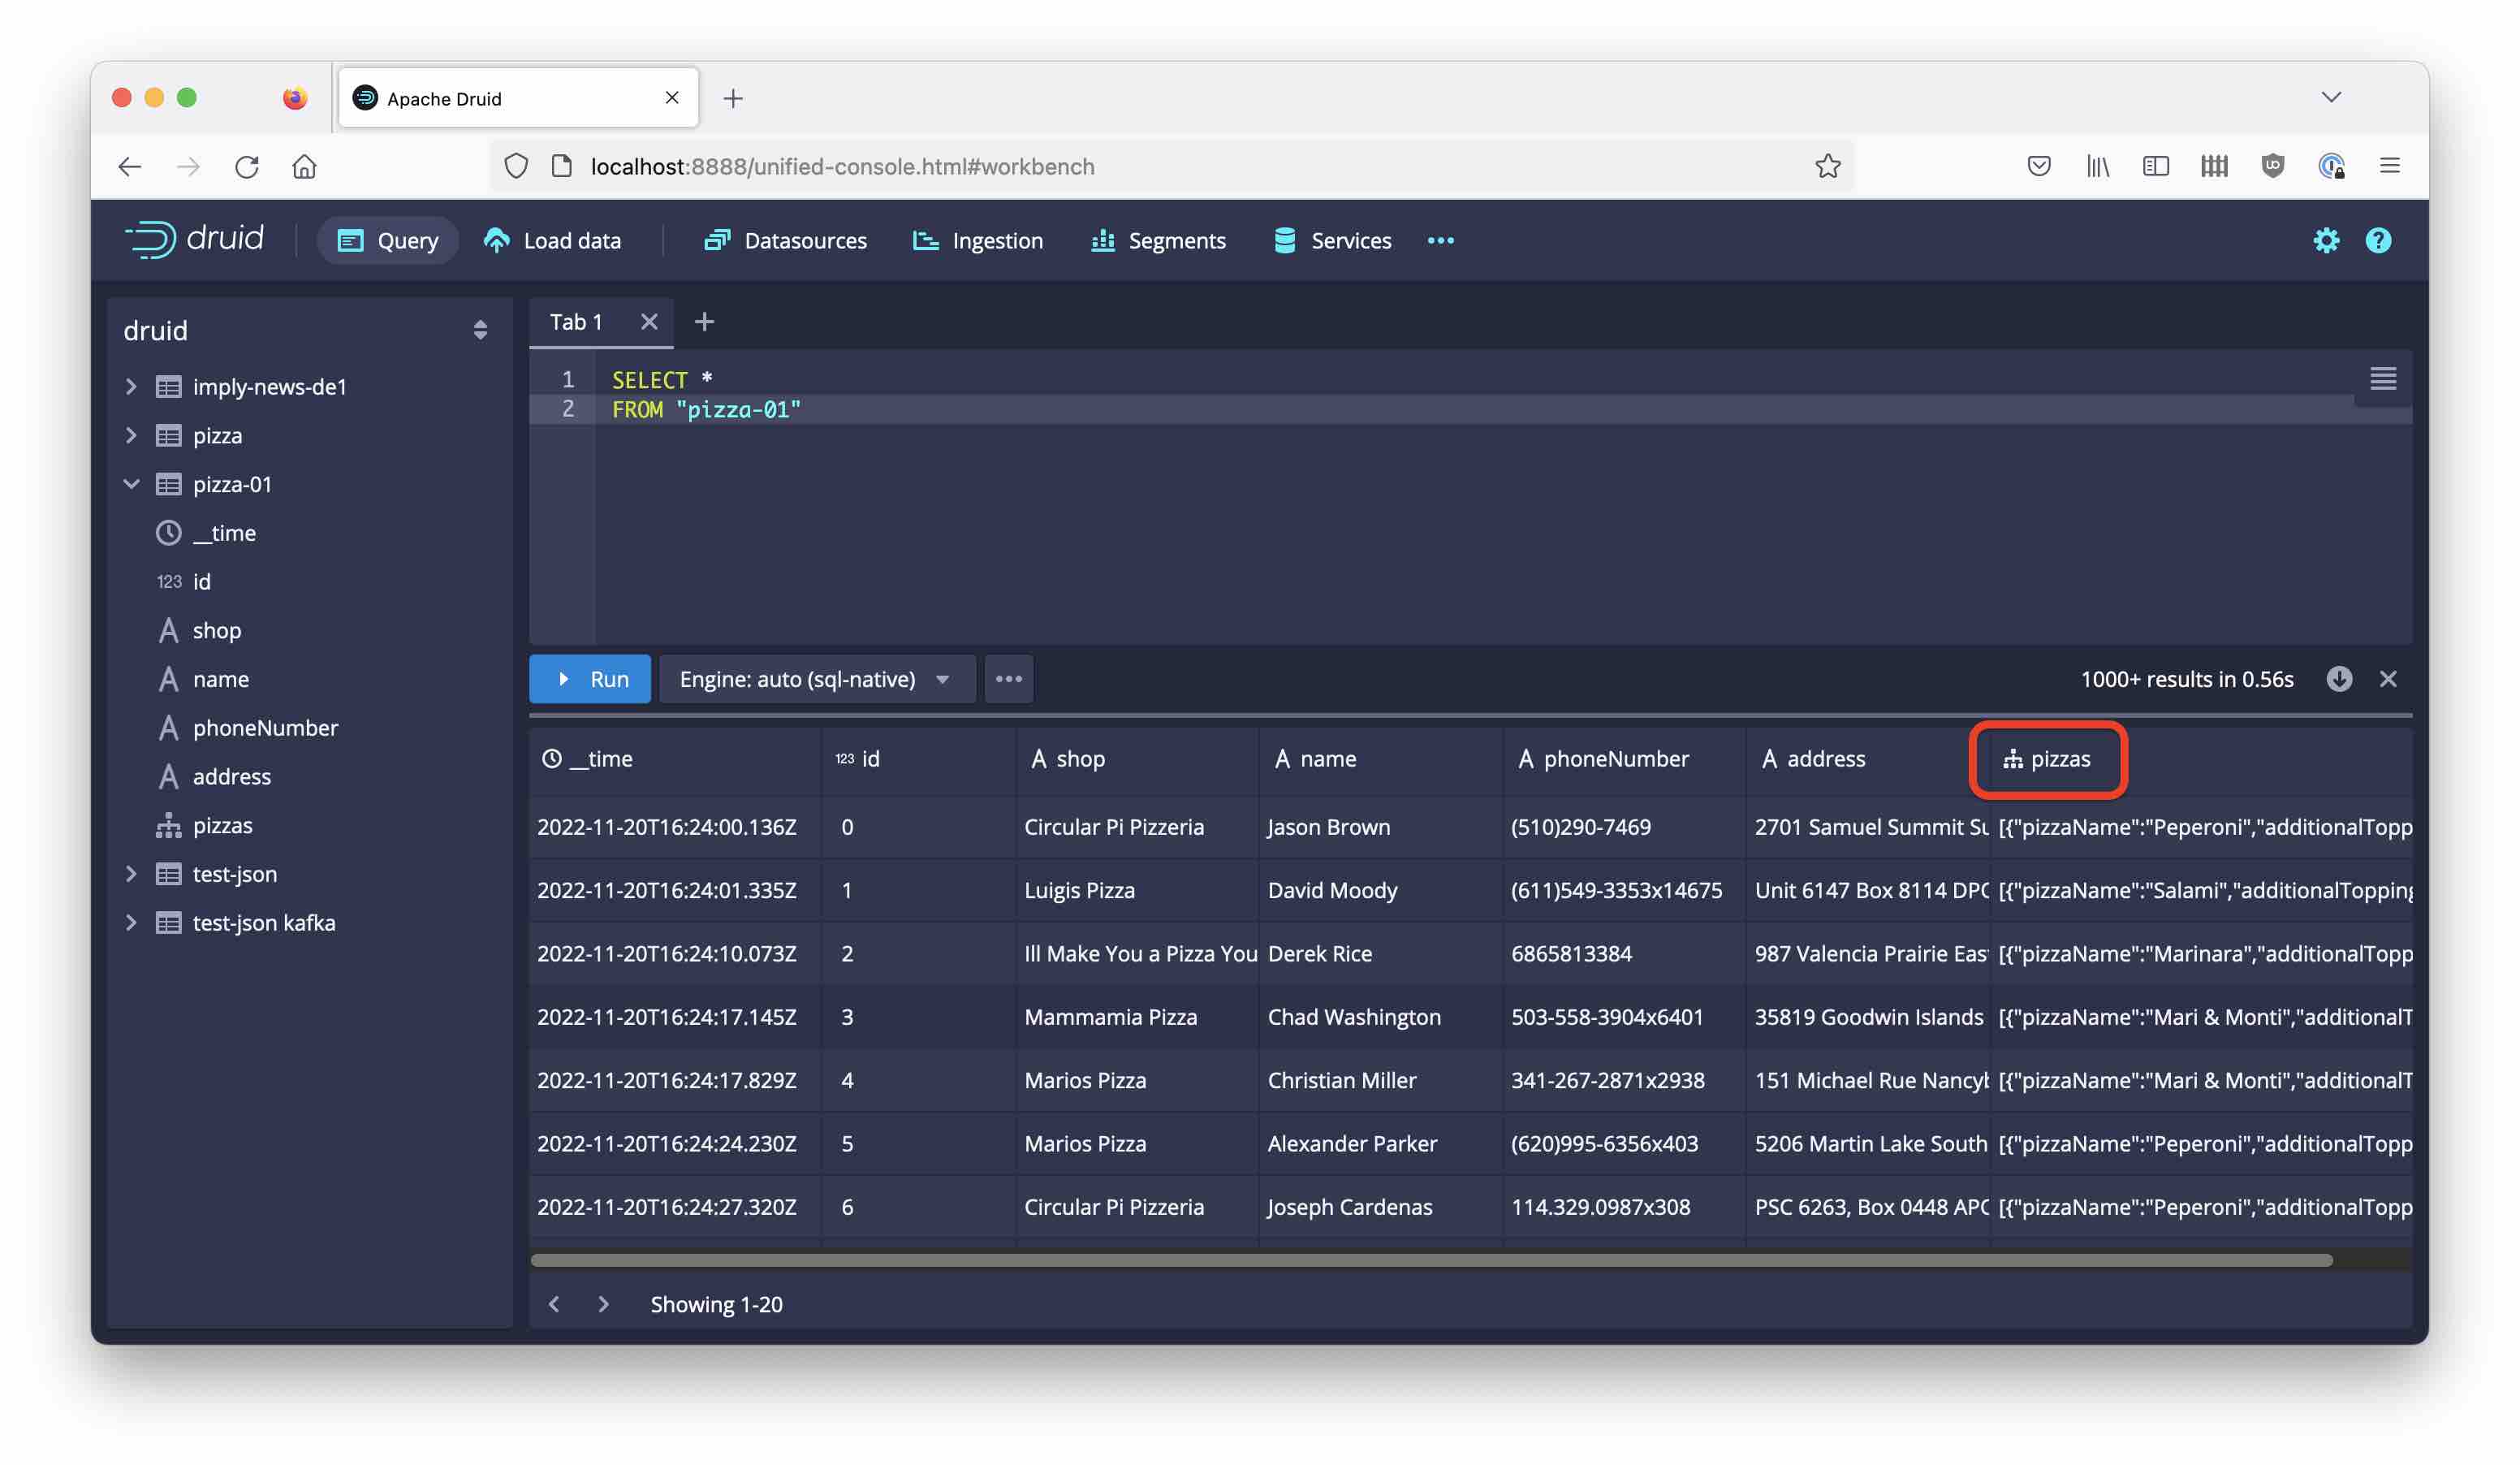
Task: Open help with the question mark icon
Action: click(2378, 240)
